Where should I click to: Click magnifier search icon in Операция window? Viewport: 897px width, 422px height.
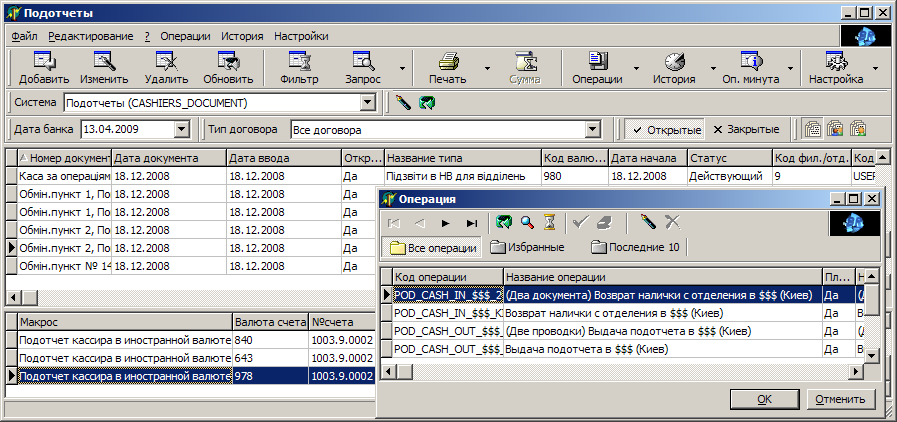pos(527,223)
